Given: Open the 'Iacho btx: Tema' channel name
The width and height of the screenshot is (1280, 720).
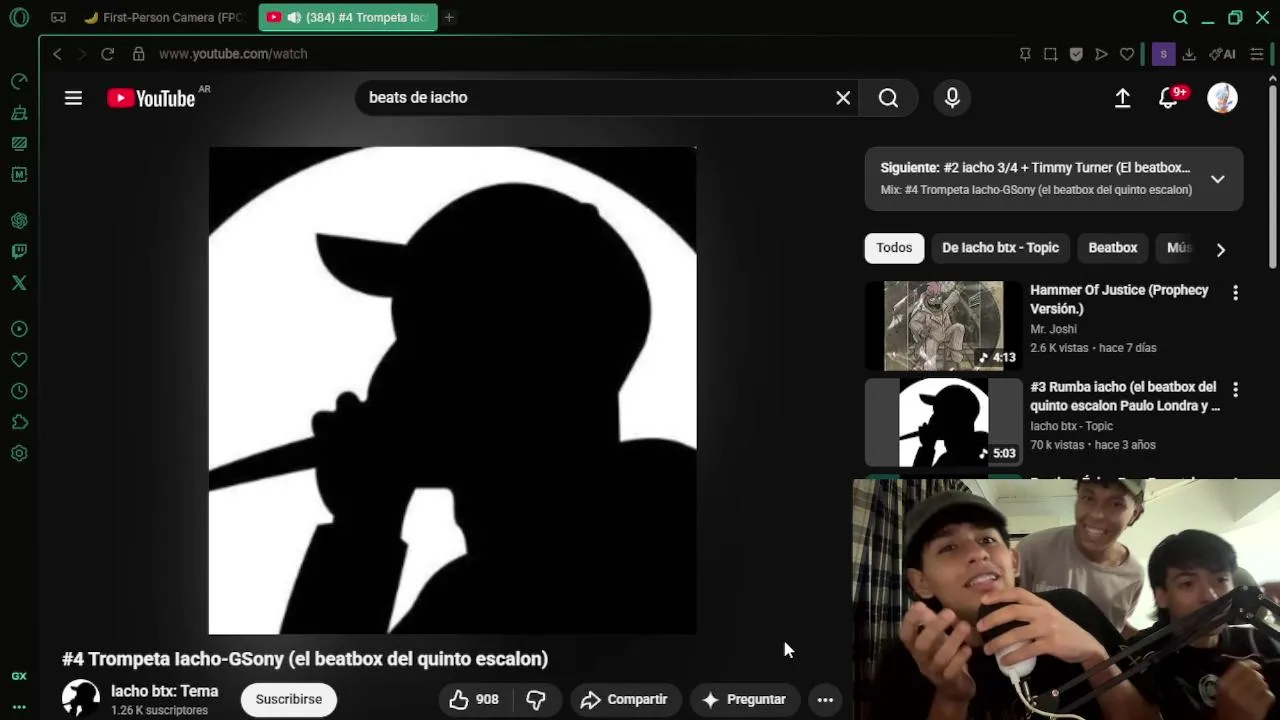Looking at the screenshot, I should 164,691.
